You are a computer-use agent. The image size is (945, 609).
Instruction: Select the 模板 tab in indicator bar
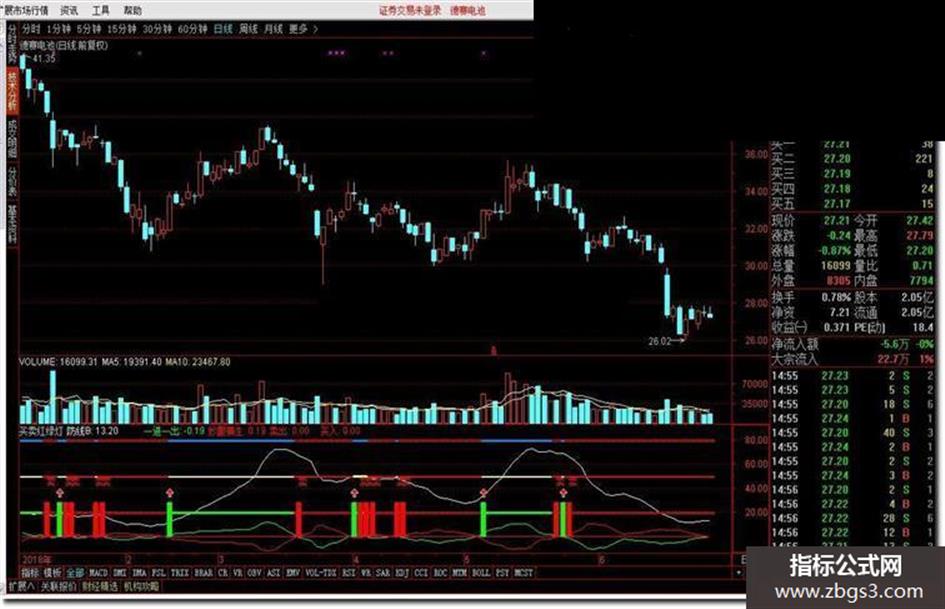pyautogui.click(x=52, y=573)
